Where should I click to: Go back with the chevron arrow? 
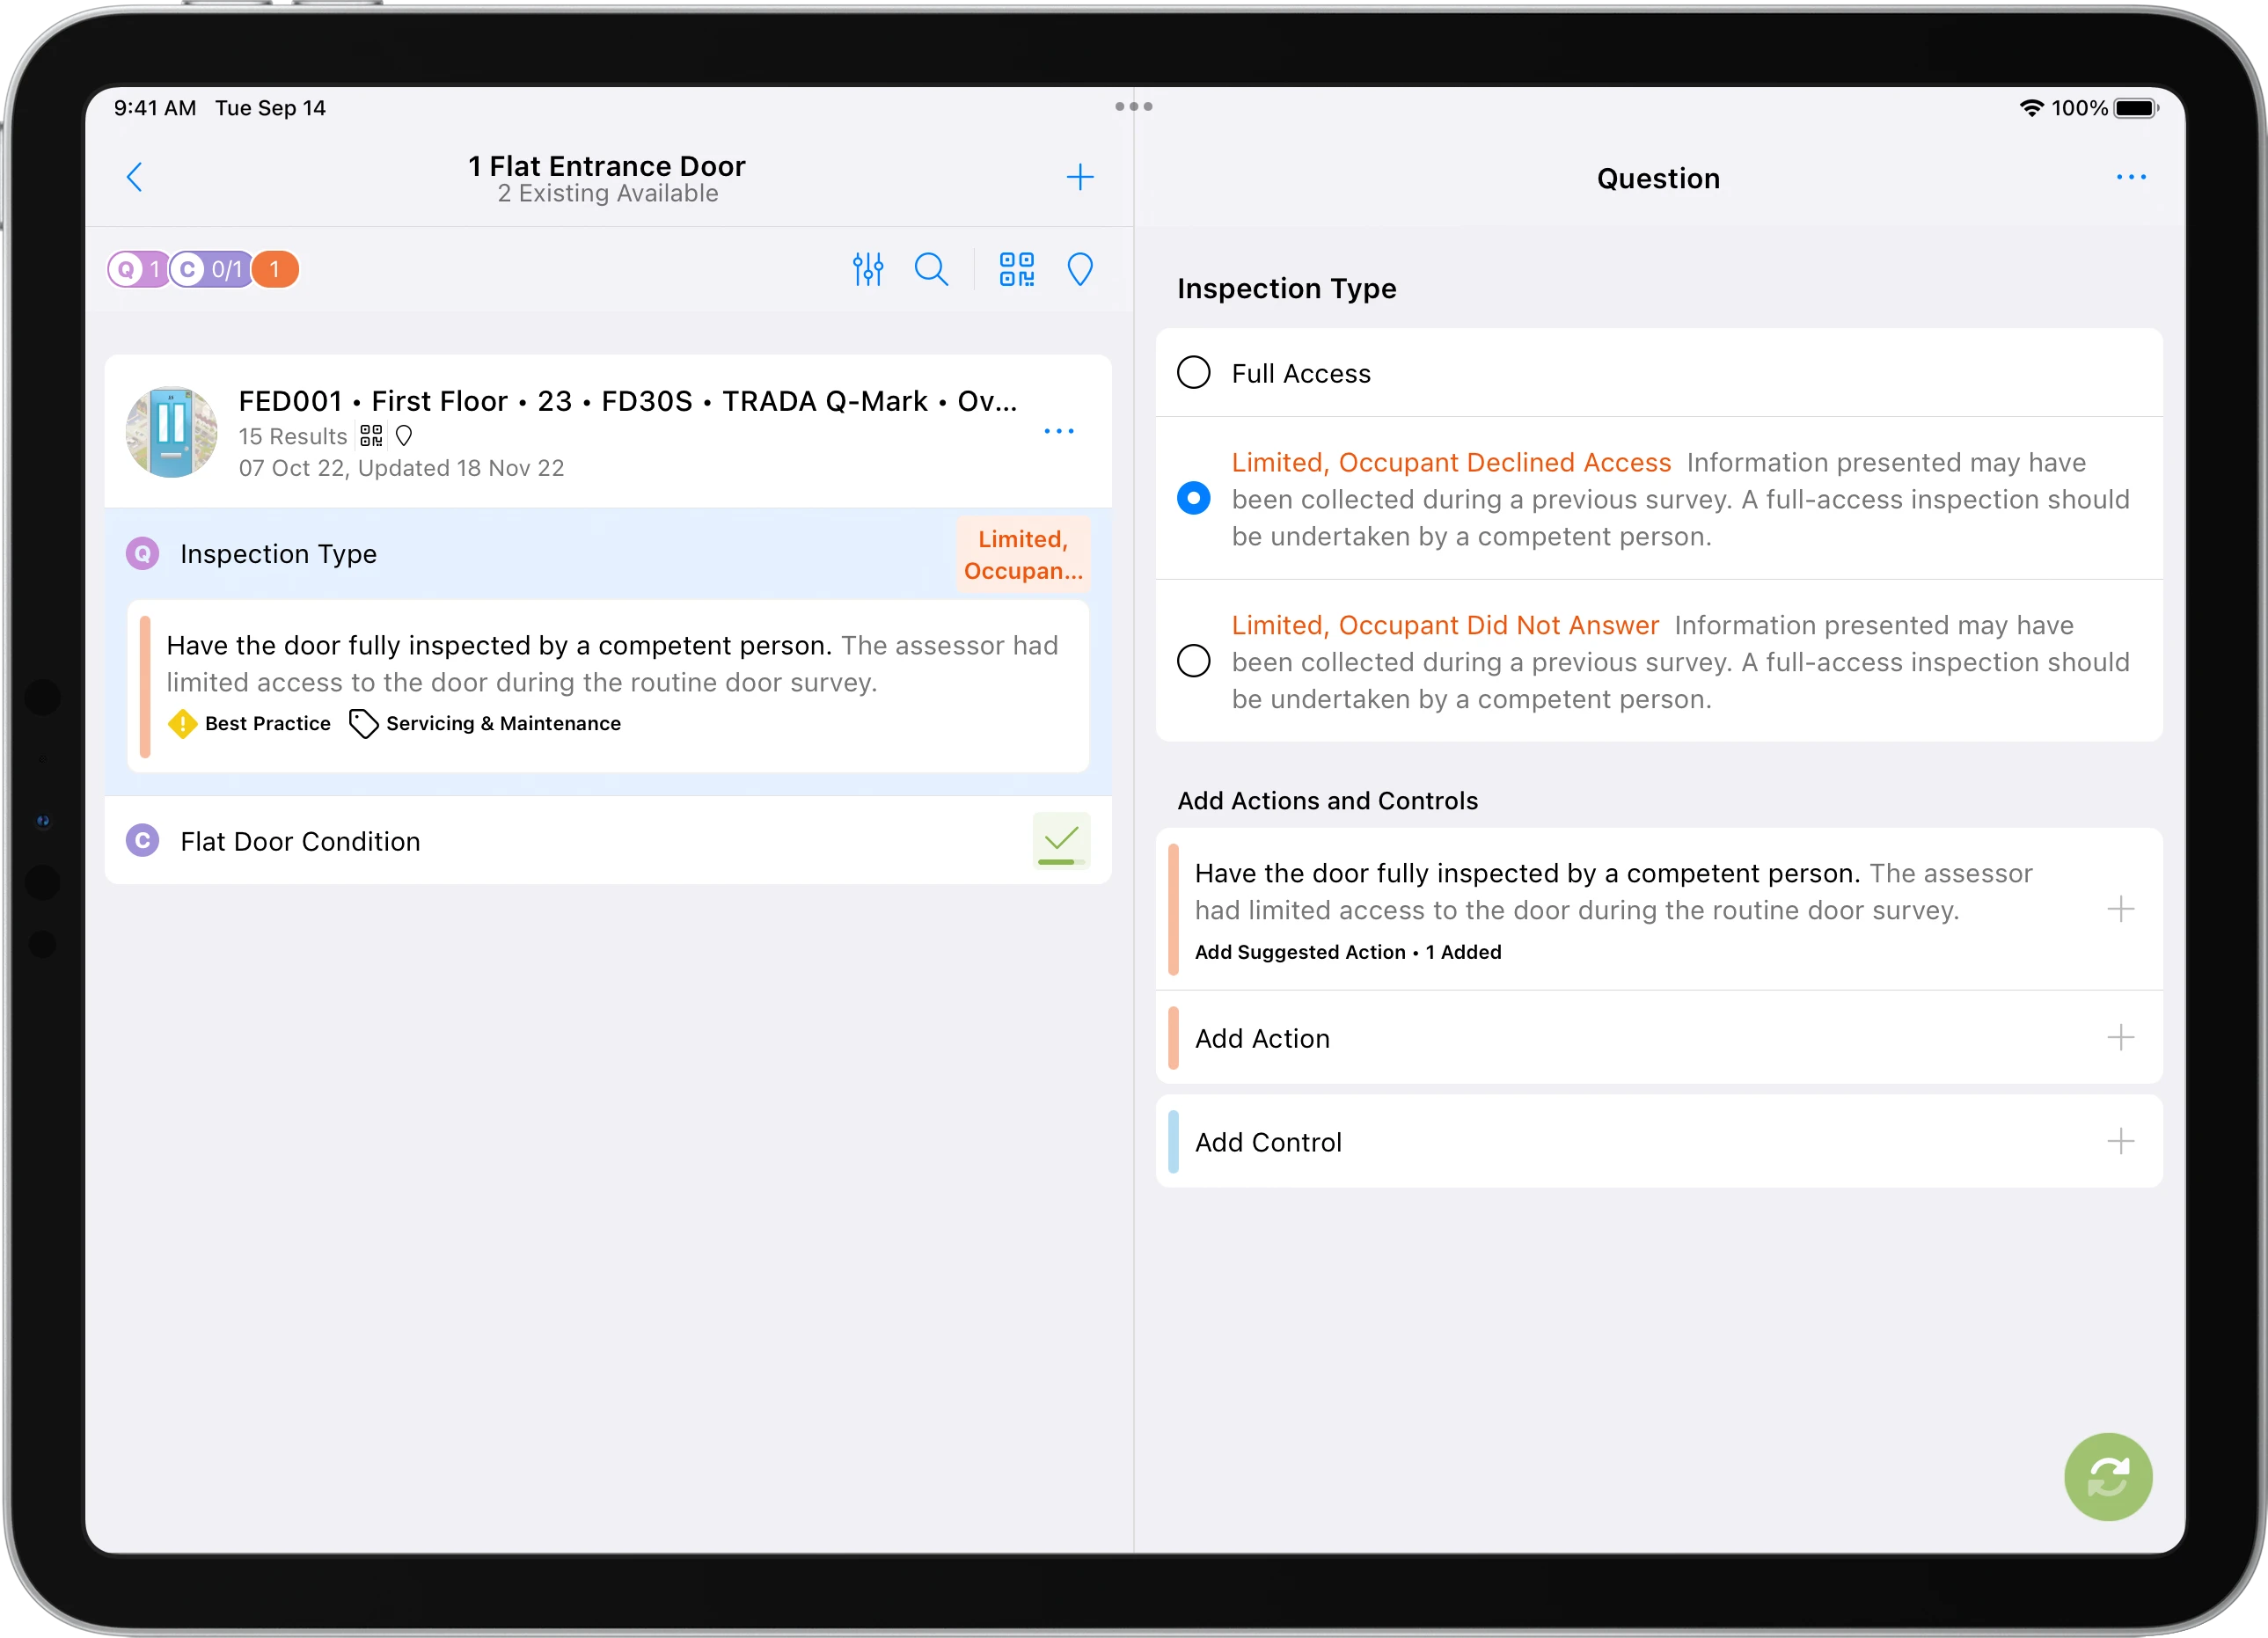tap(135, 177)
